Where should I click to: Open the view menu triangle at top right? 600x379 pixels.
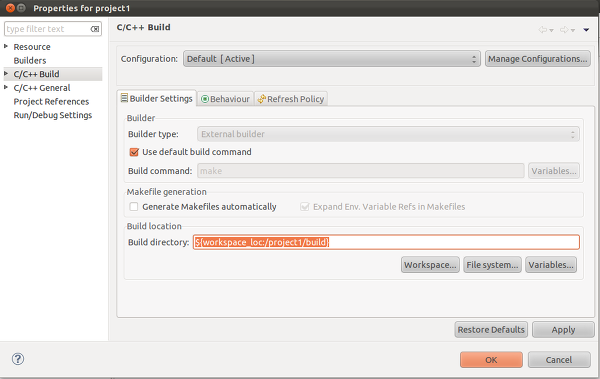coord(586,30)
